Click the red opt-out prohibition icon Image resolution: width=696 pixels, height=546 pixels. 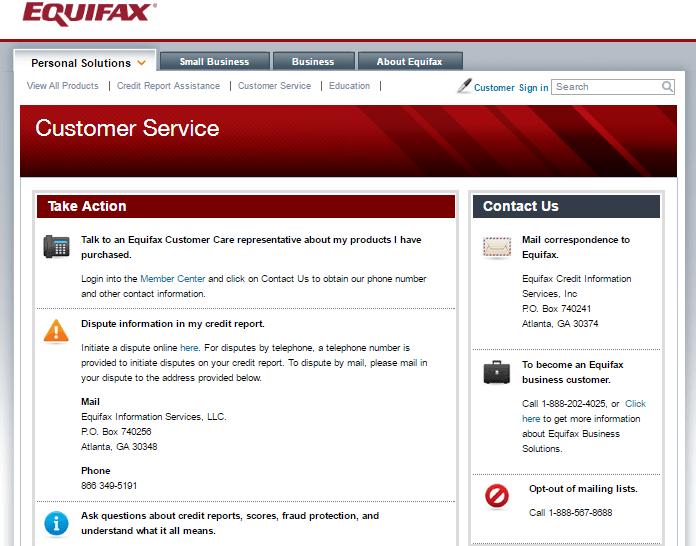(497, 496)
